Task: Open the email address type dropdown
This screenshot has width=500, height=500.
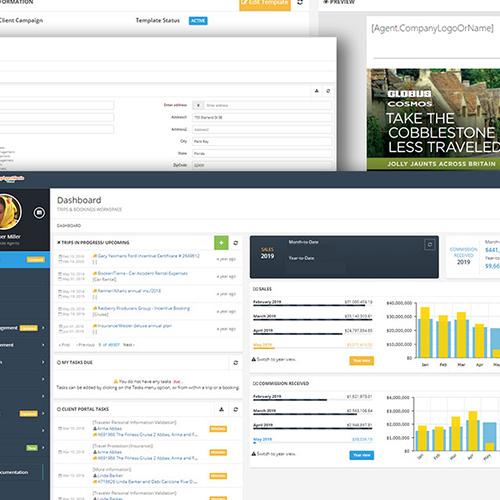Action: (x=198, y=105)
